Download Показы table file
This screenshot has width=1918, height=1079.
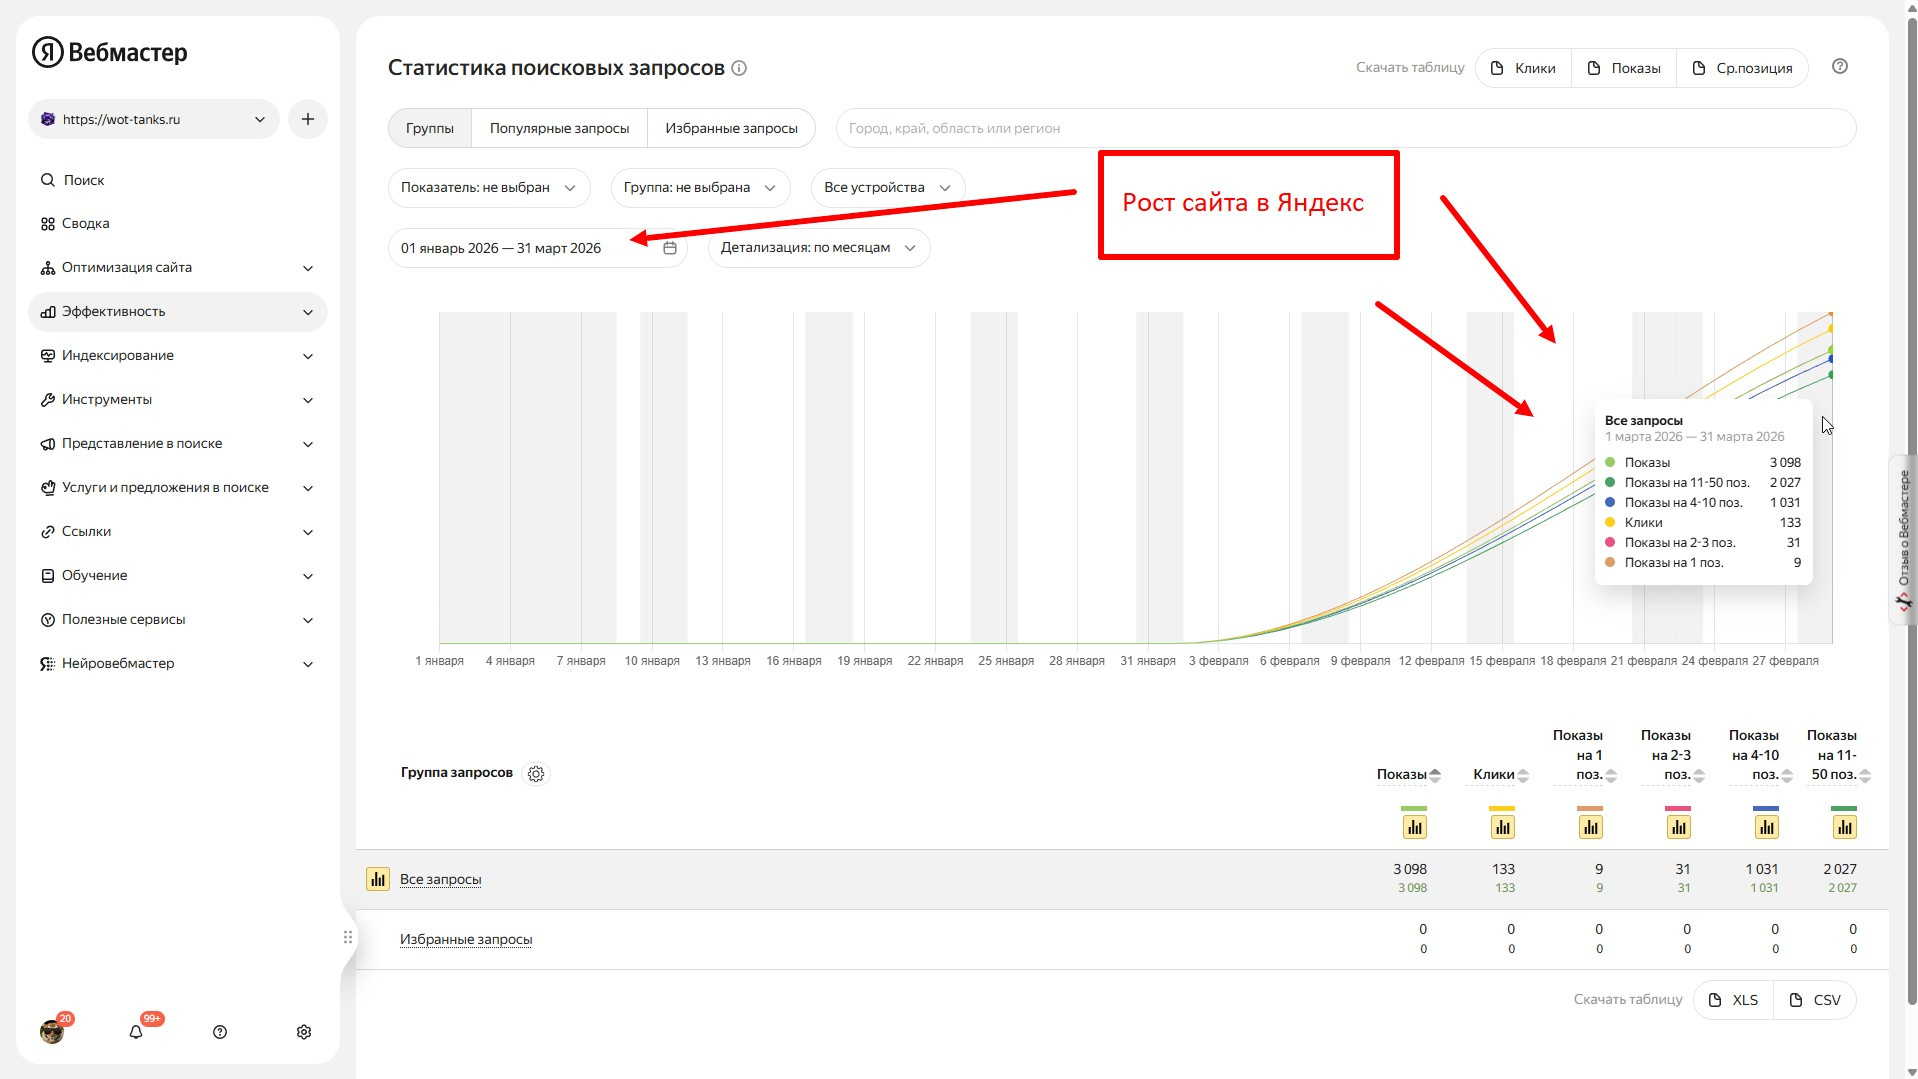(1624, 68)
